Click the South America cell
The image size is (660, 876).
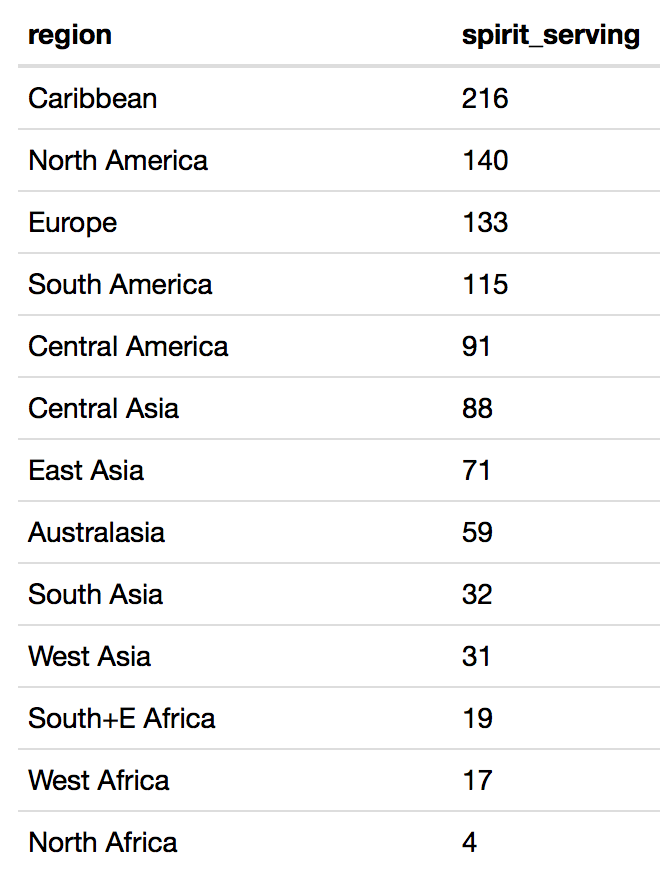[120, 285]
